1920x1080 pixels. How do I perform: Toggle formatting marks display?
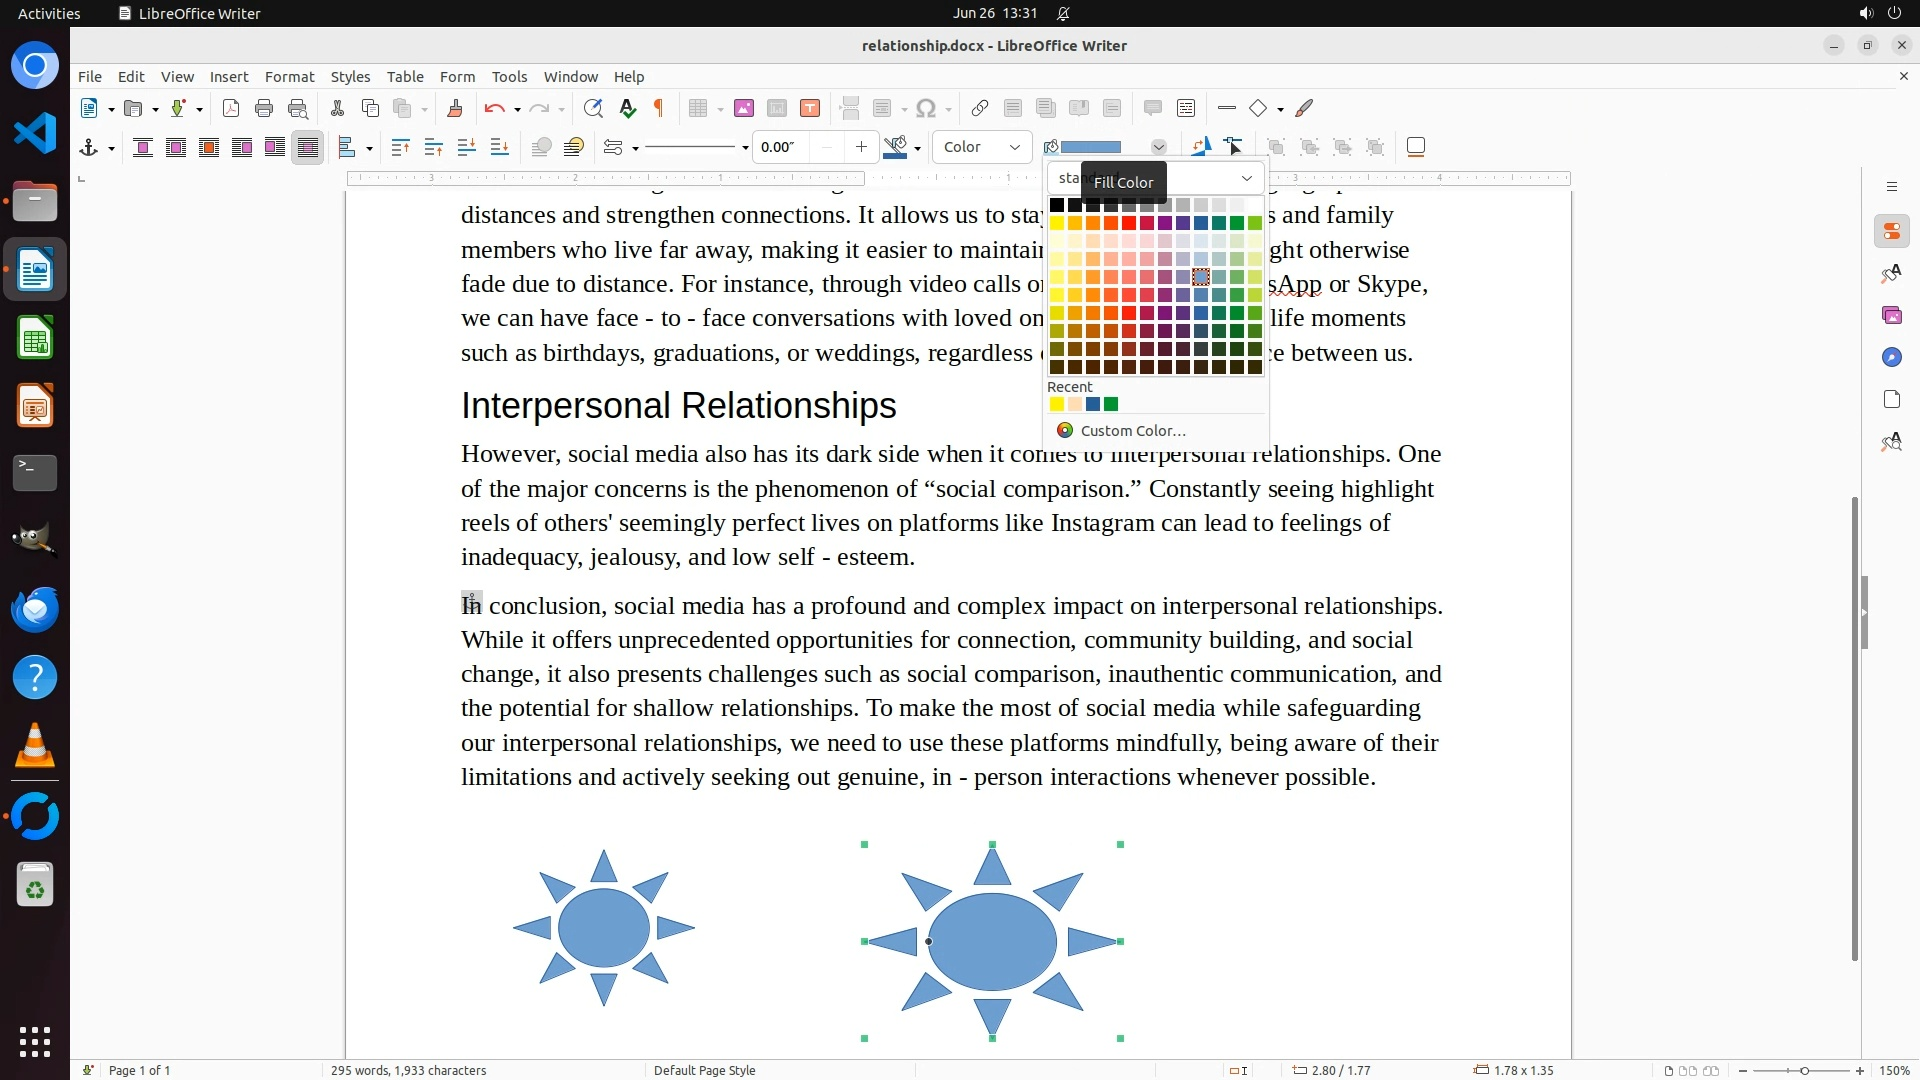(x=659, y=109)
